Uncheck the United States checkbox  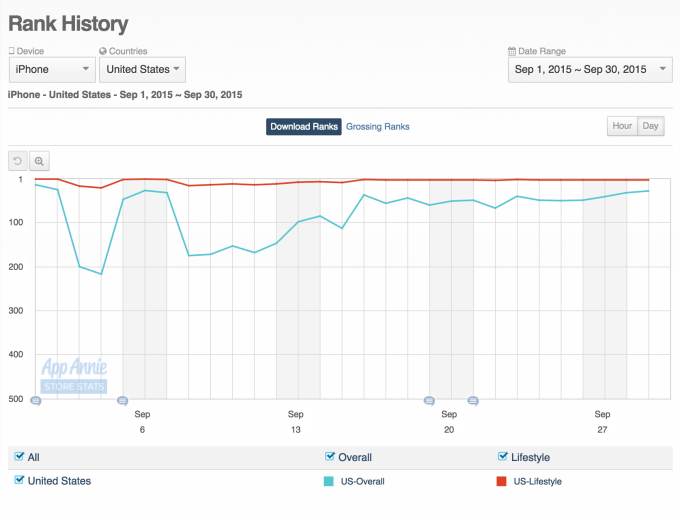[x=20, y=481]
